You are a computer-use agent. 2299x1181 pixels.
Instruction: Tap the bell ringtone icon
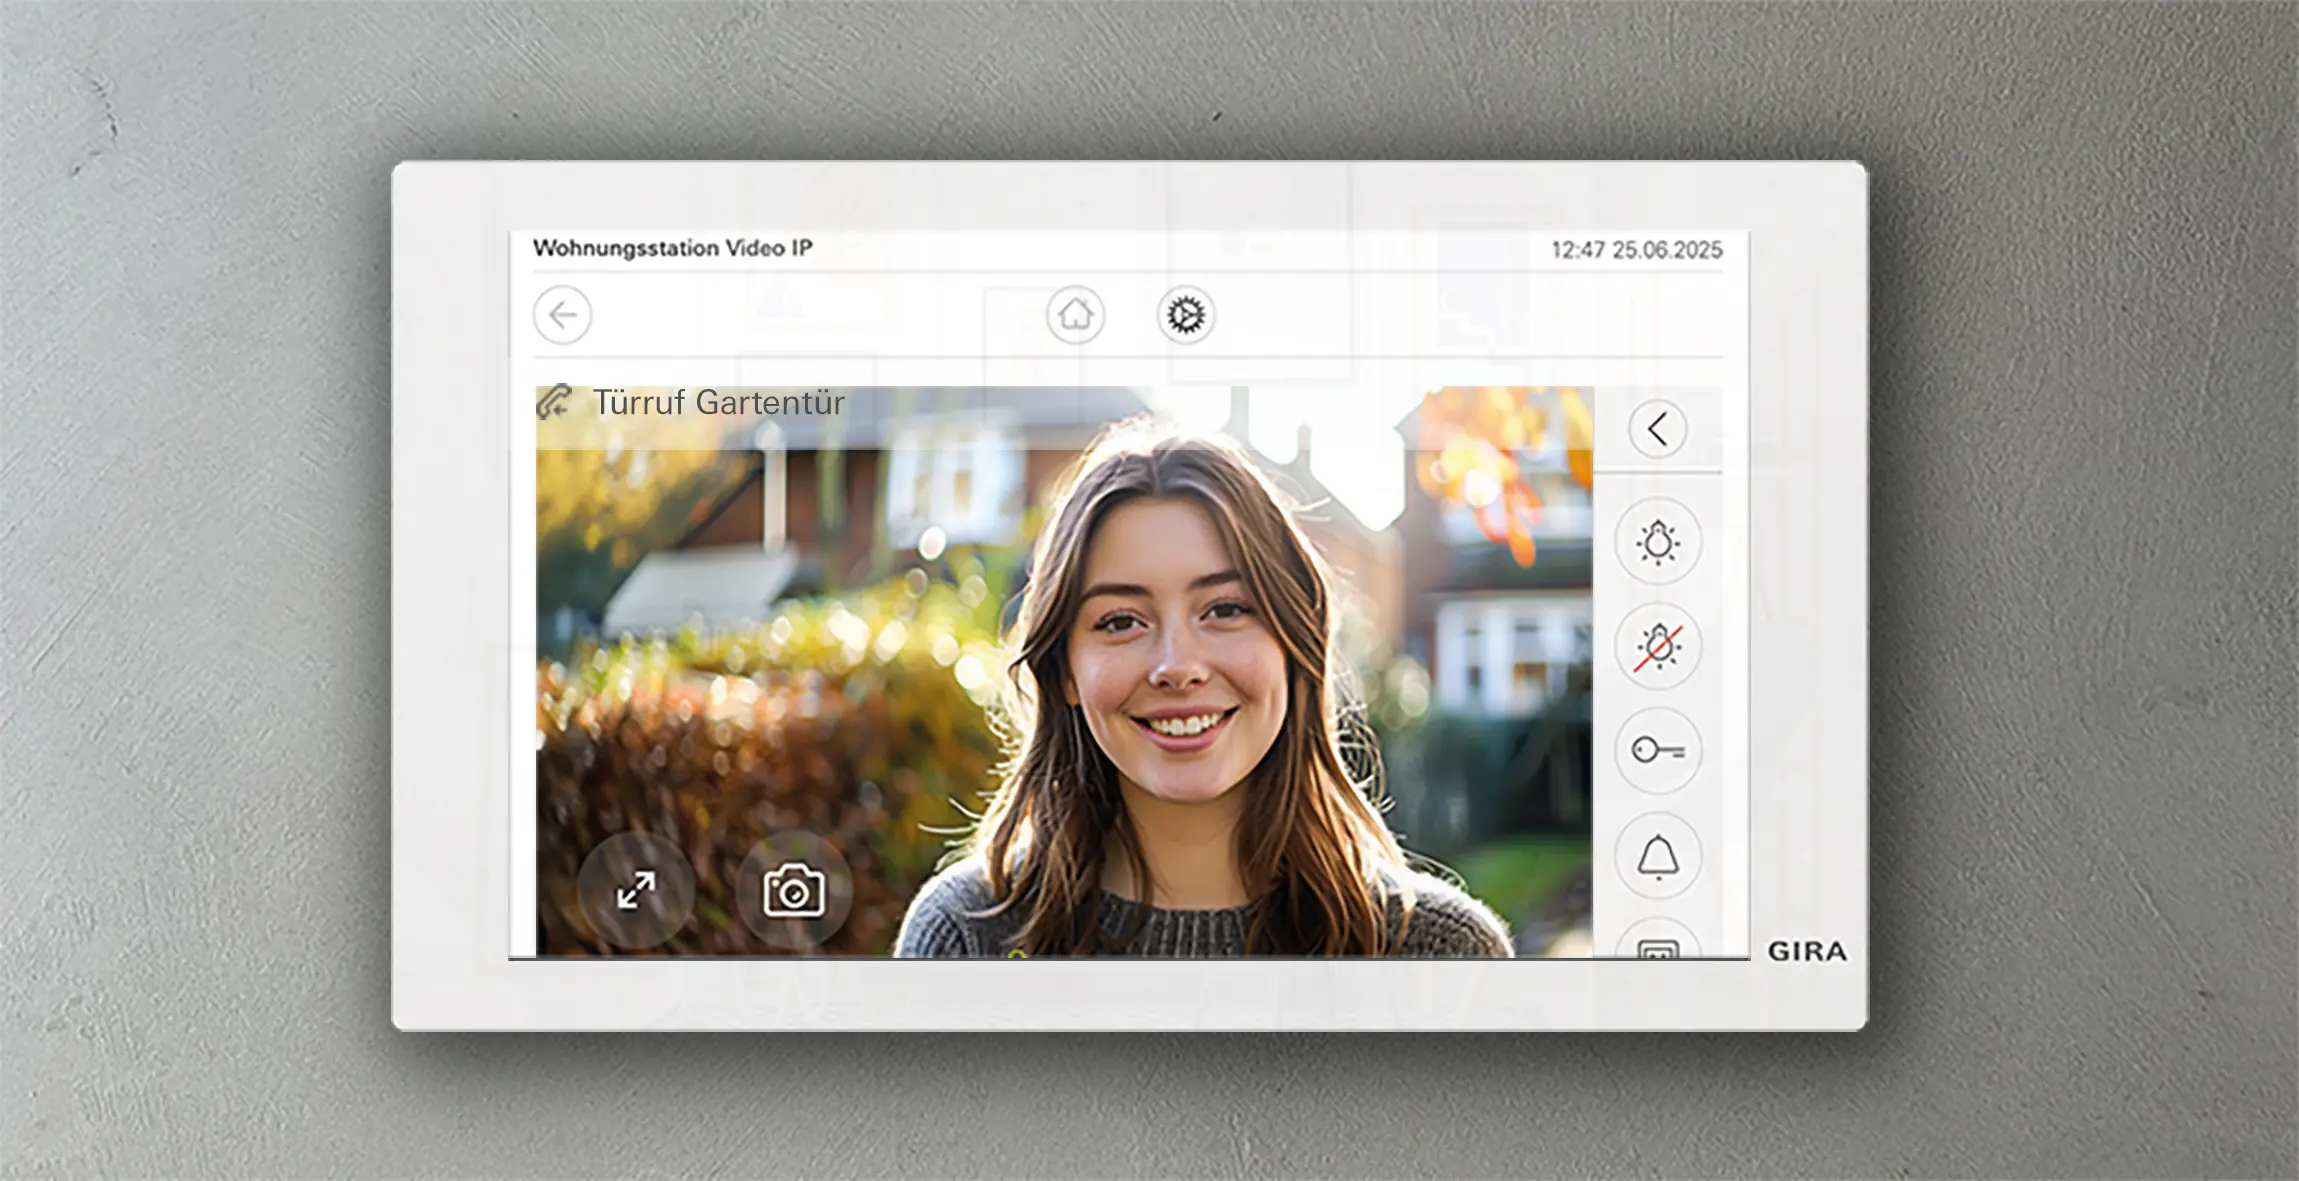[x=1658, y=856]
